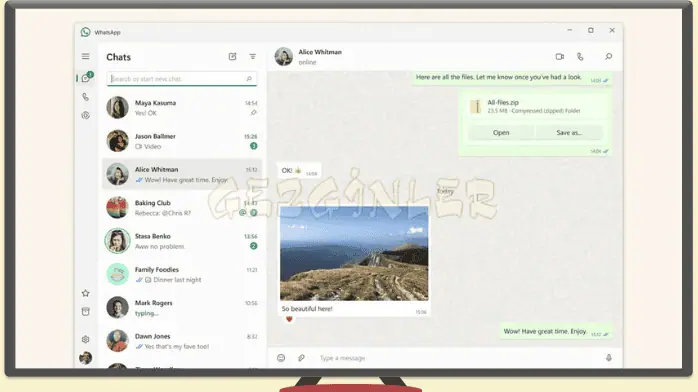Click 'Here are all the files' message
The image size is (698, 392).
pos(511,78)
